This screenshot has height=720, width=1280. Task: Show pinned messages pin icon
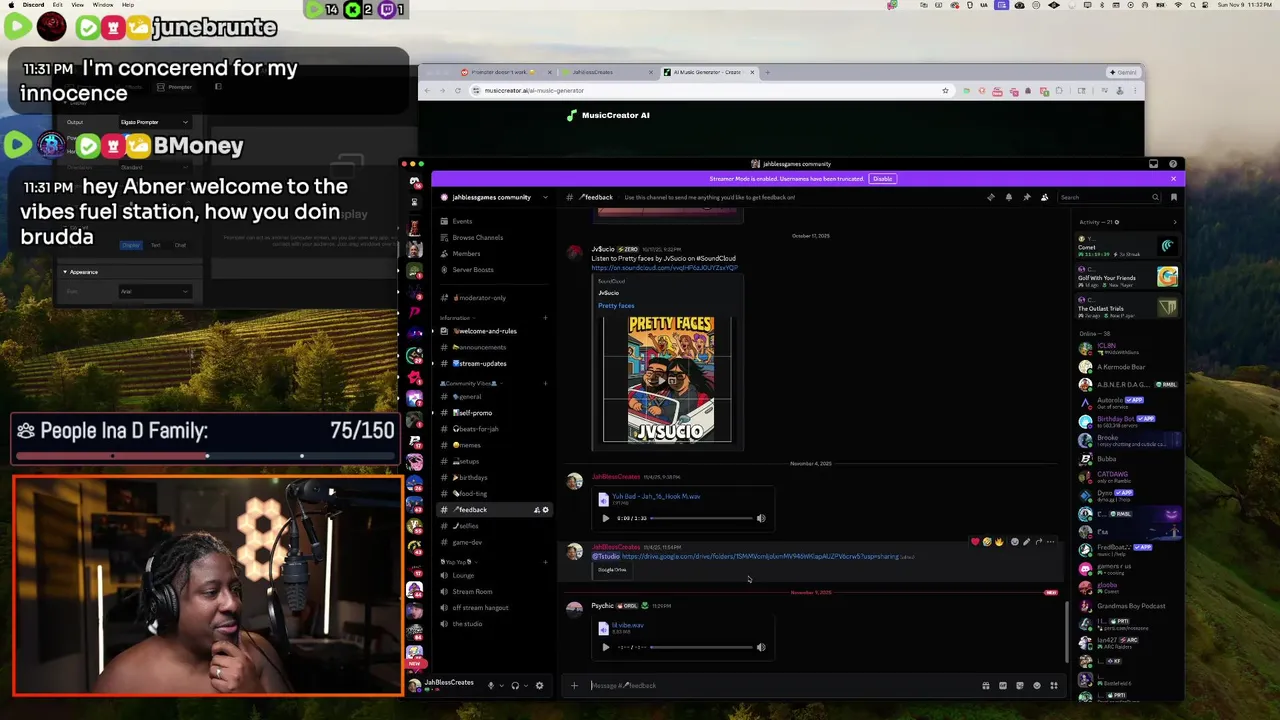coord(1026,197)
